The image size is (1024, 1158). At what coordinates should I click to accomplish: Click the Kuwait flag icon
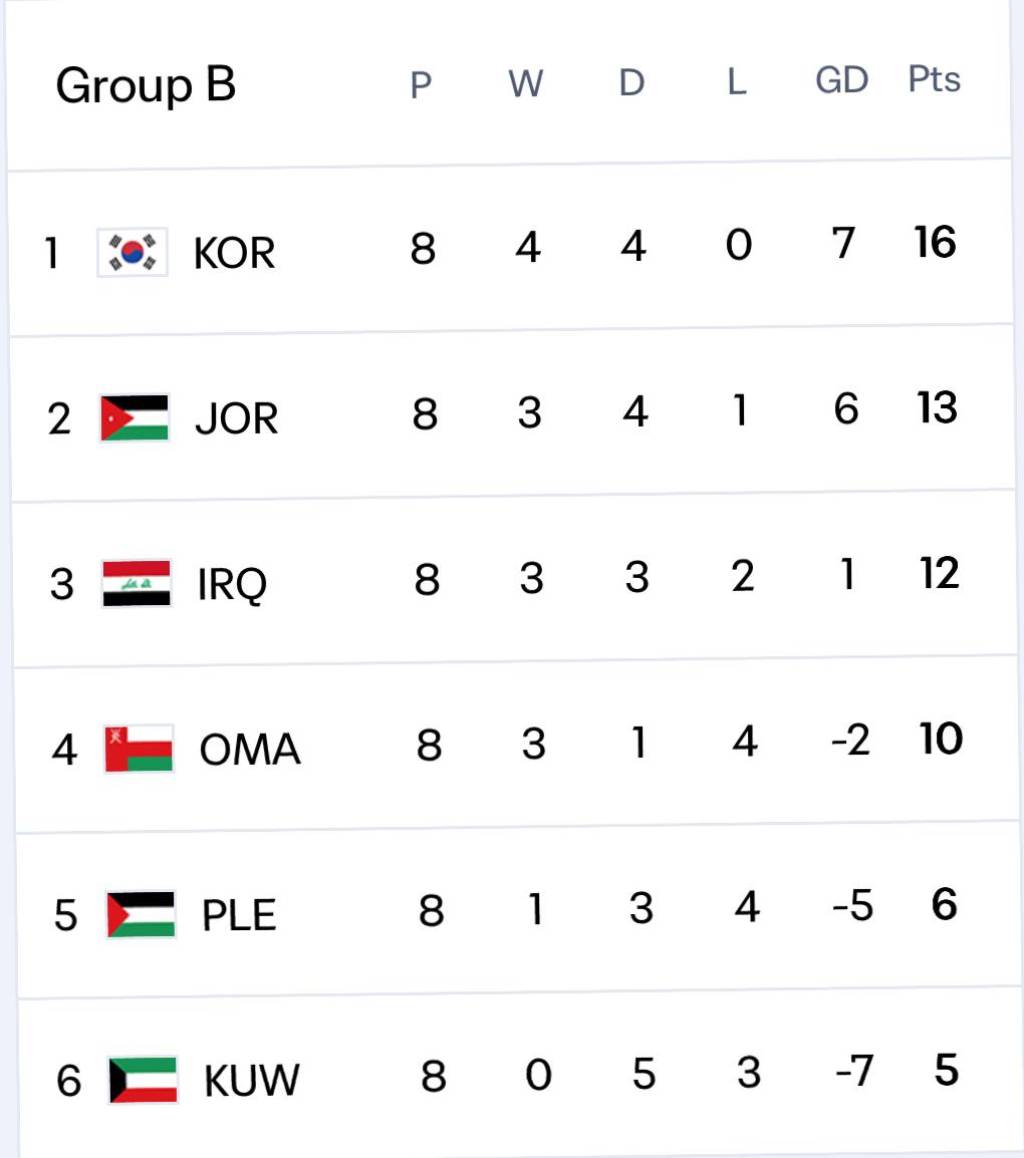[143, 1080]
